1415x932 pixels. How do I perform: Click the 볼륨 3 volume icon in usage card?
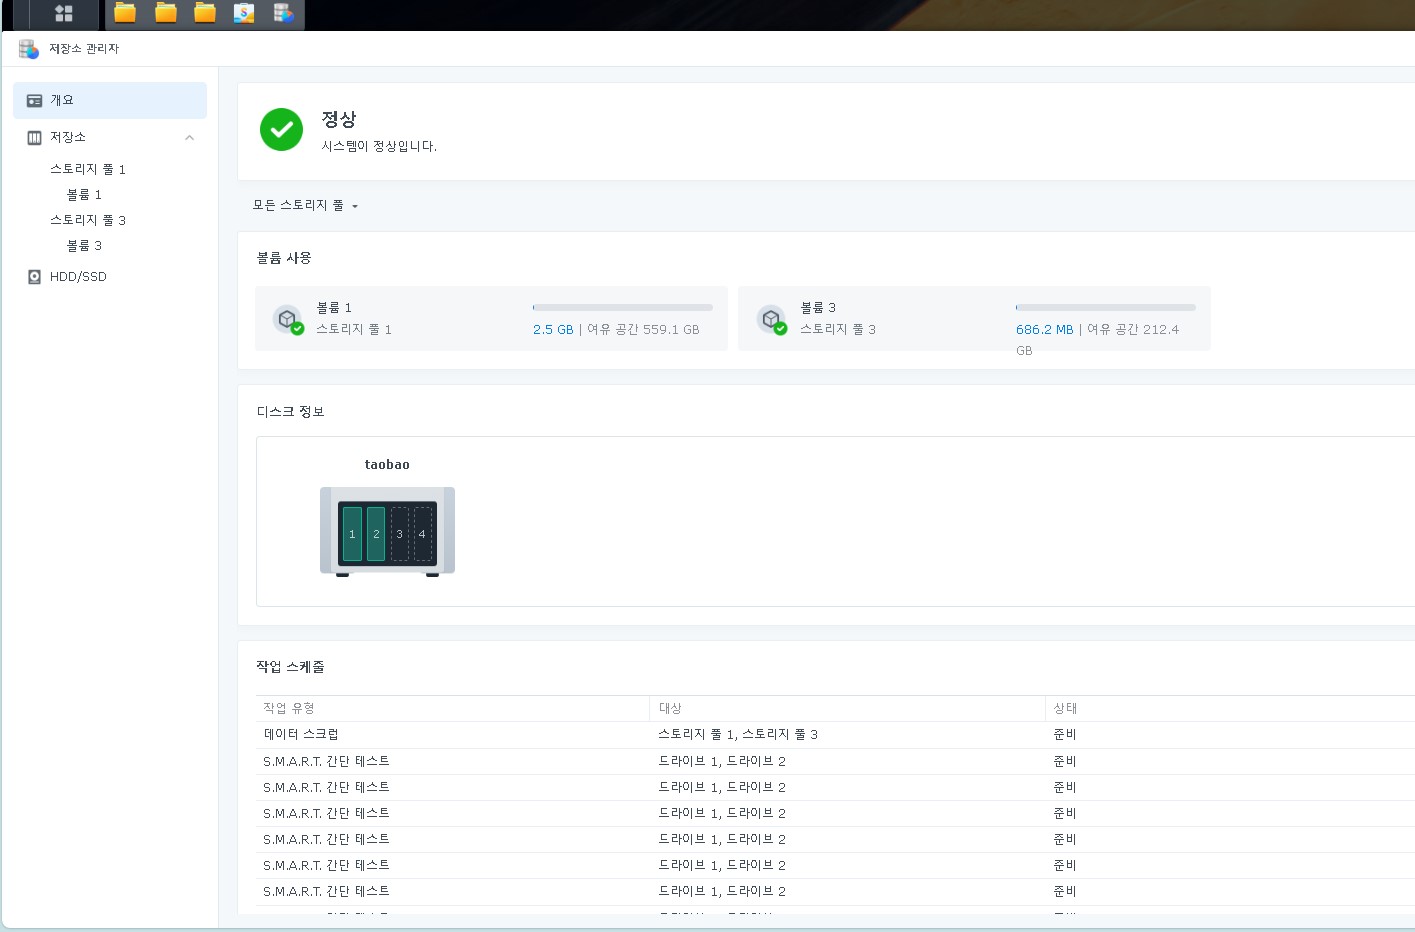point(772,319)
